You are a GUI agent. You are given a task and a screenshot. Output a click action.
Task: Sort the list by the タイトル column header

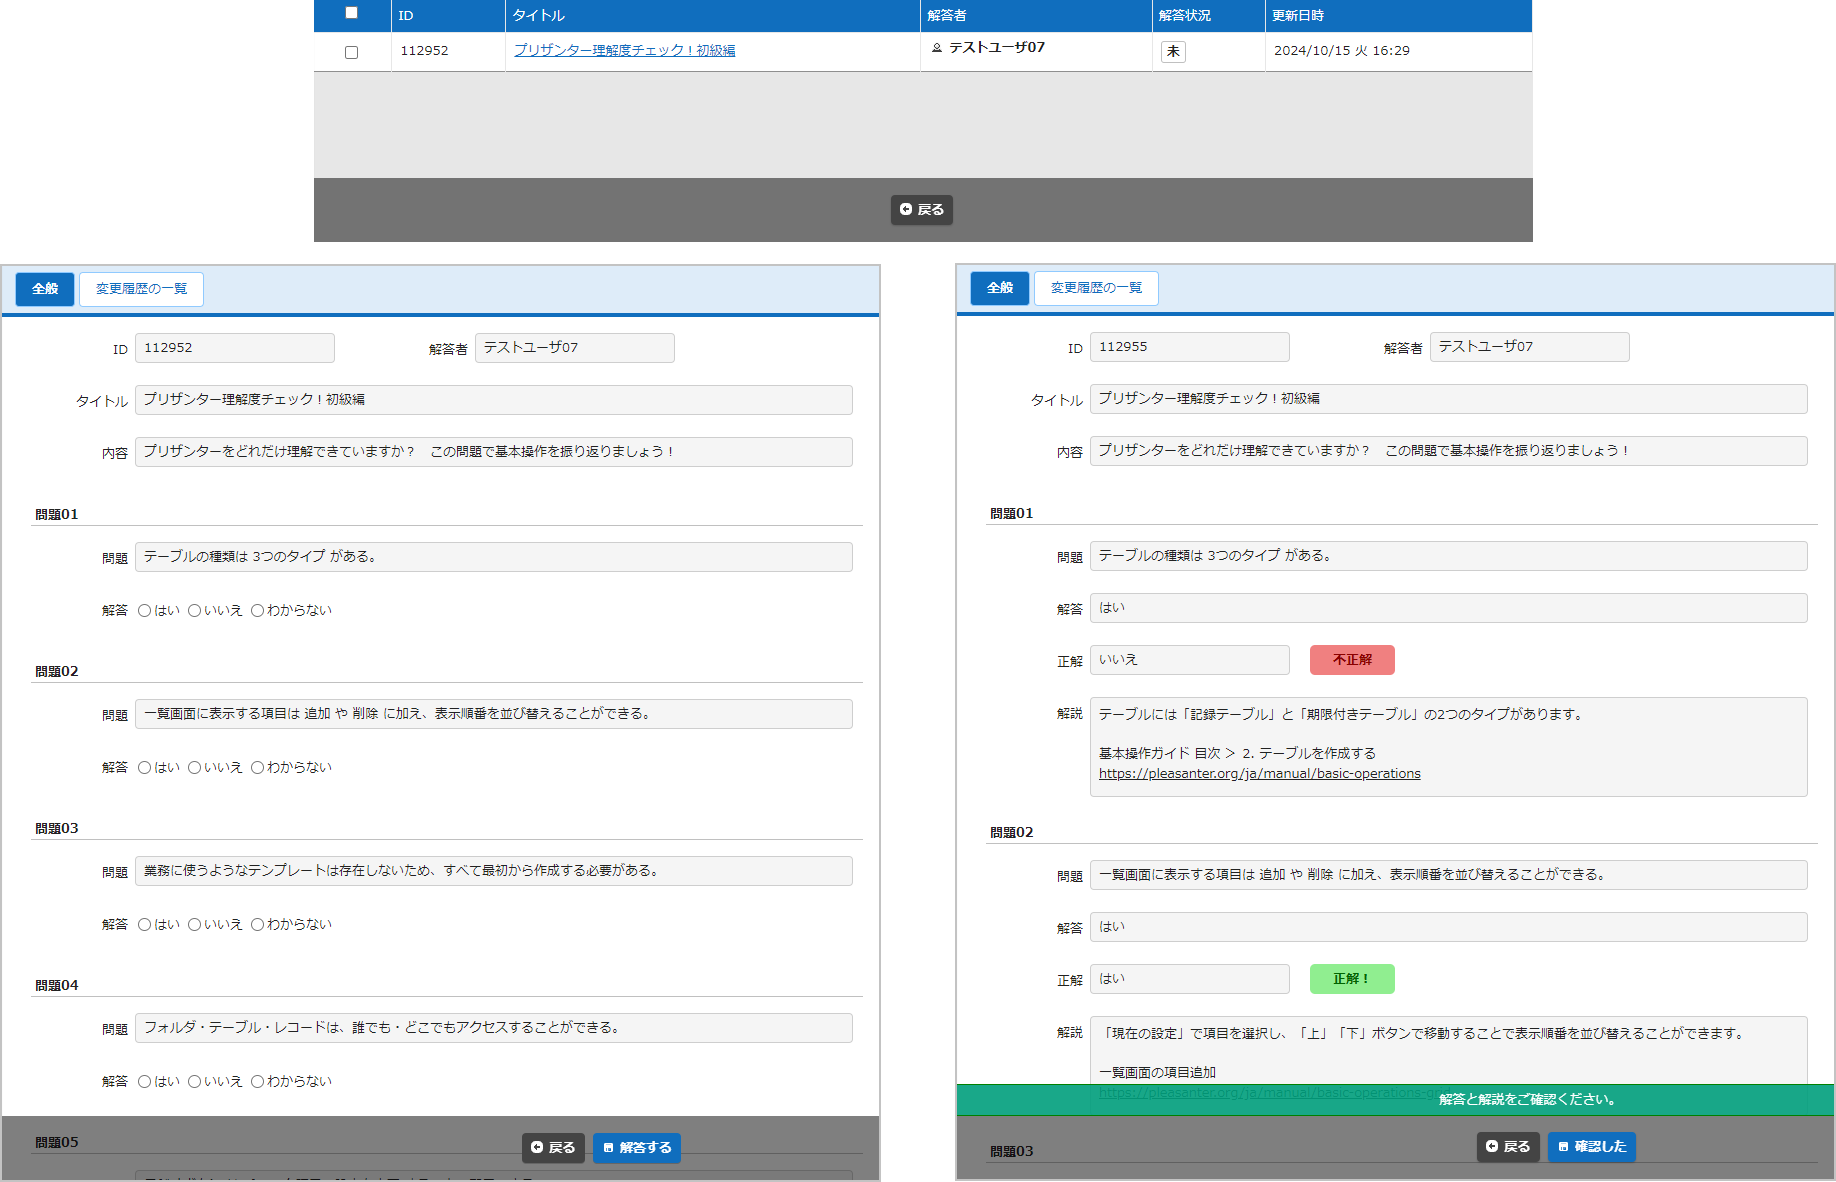pos(712,16)
